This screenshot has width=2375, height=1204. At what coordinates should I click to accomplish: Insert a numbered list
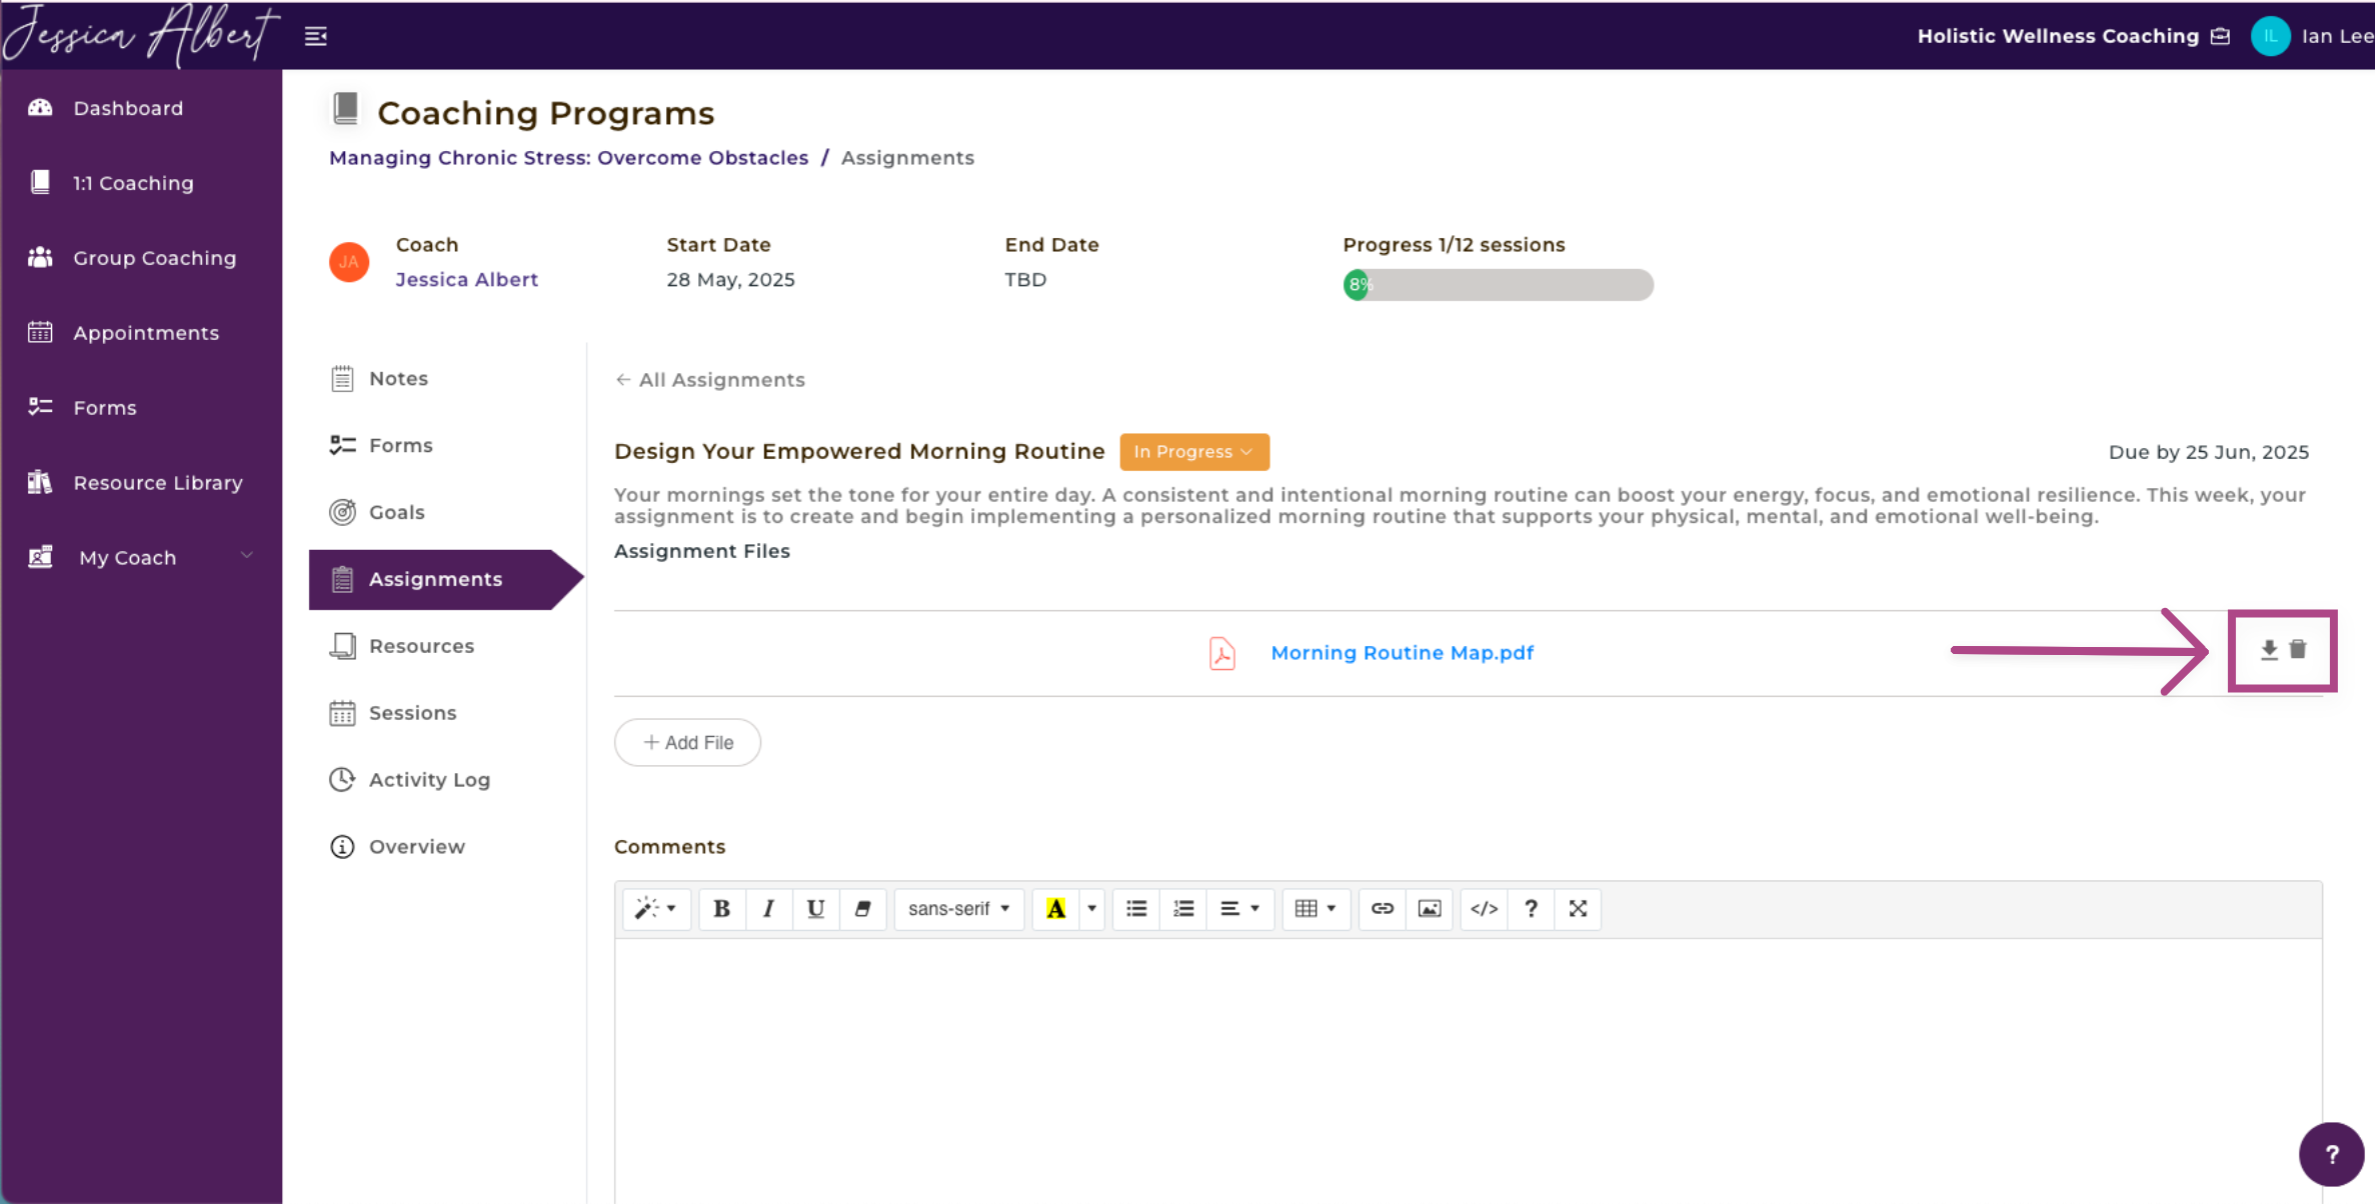tap(1184, 909)
